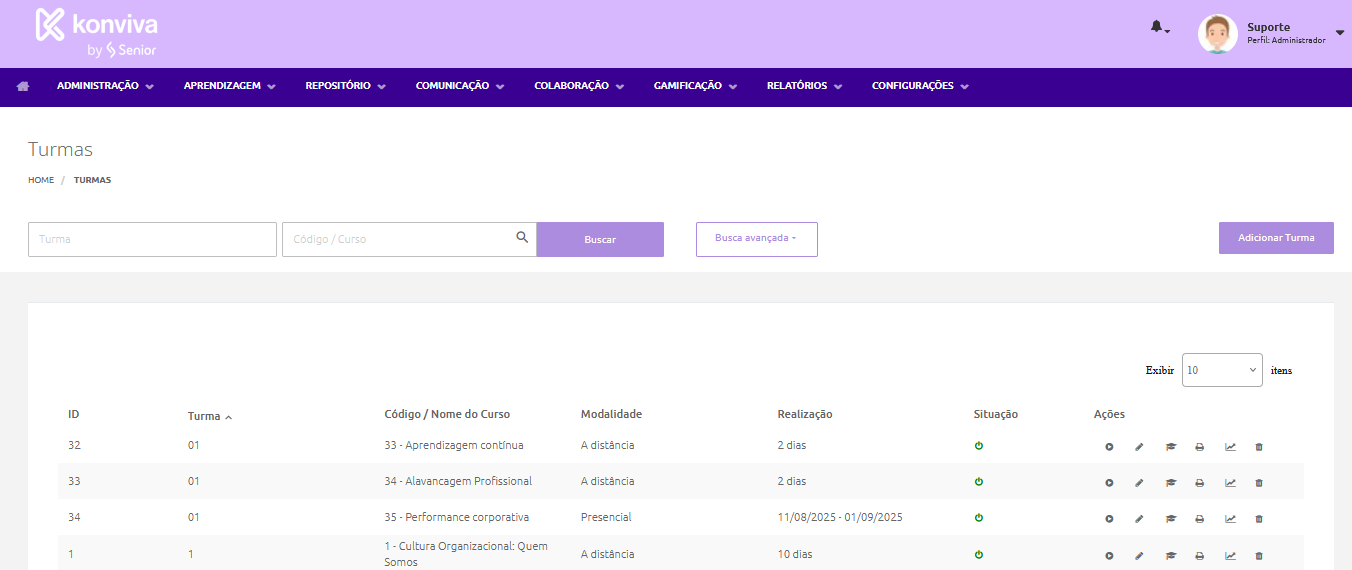Click the home icon in navigation bar
The width and height of the screenshot is (1352, 570).
[23, 87]
